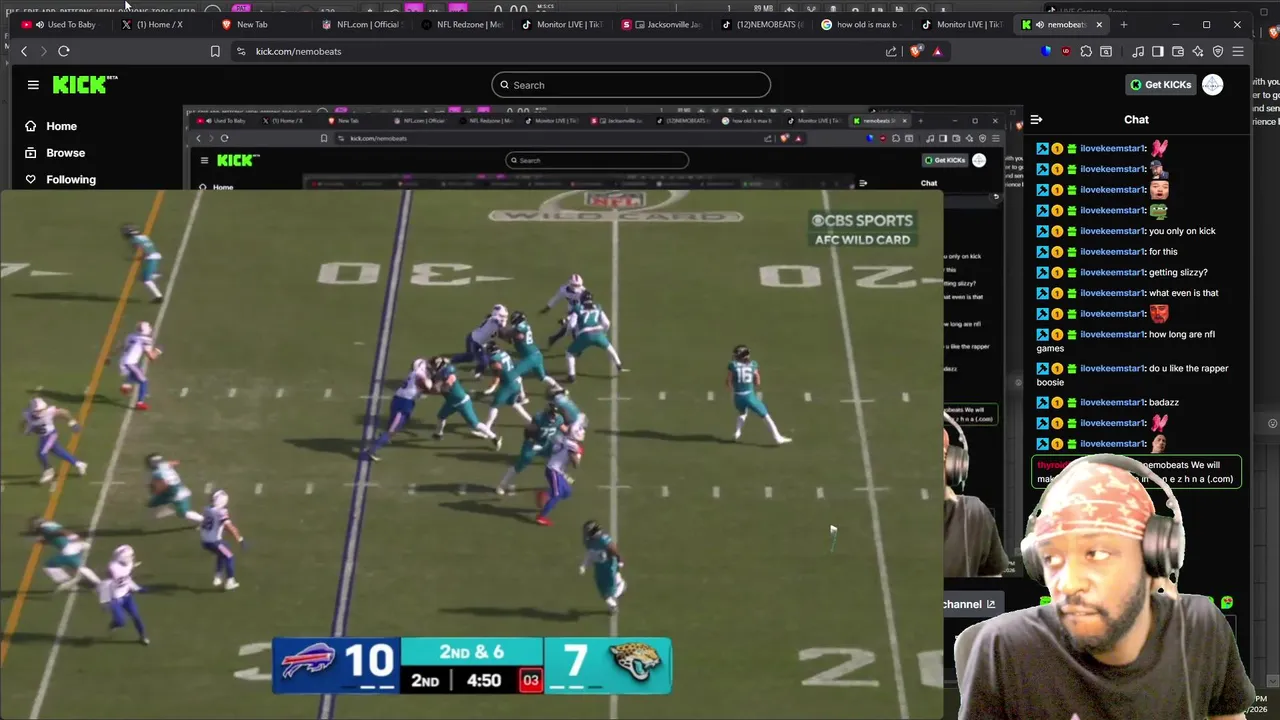This screenshot has width=1280, height=720.
Task: Open the media controls music-note icon
Action: pyautogui.click(x=1139, y=51)
